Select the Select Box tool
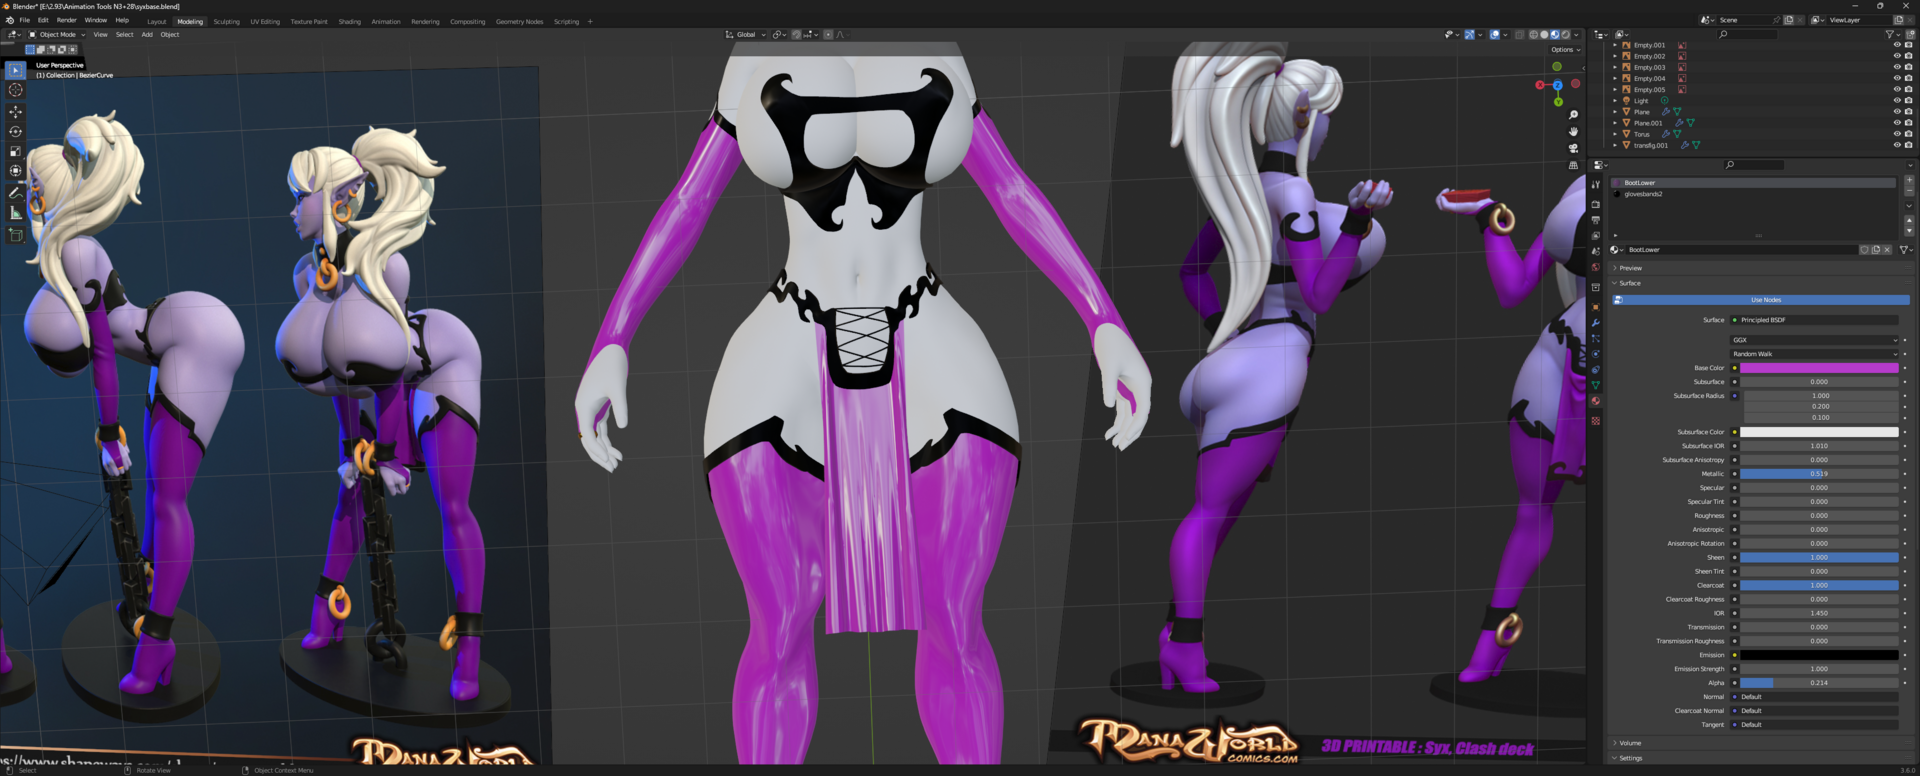This screenshot has height=776, width=1920. coord(15,70)
